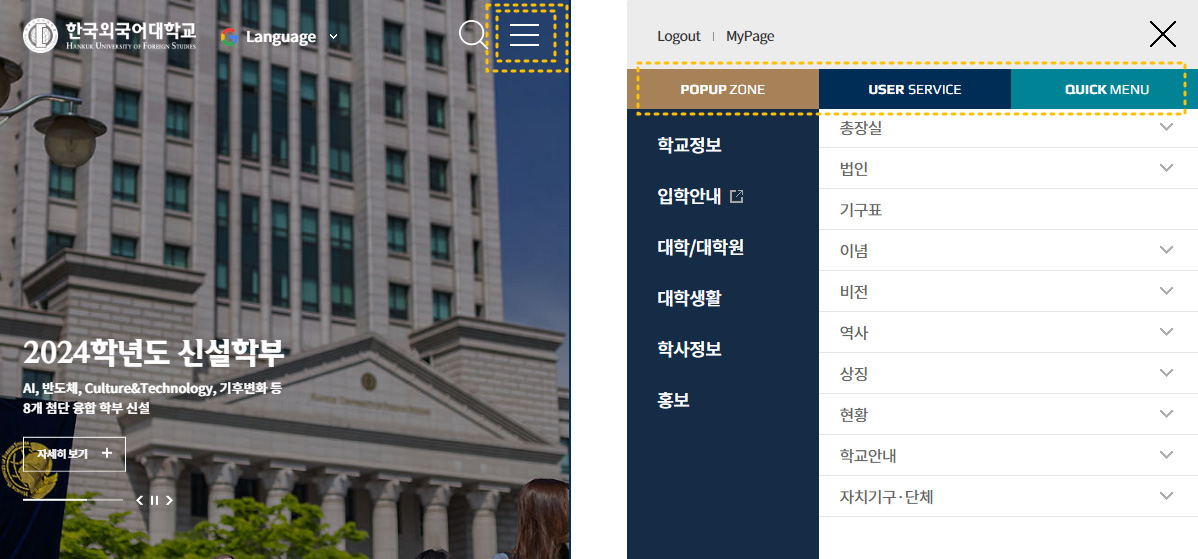Click the 법인 menu text
This screenshot has height=559, width=1198.
tap(853, 169)
